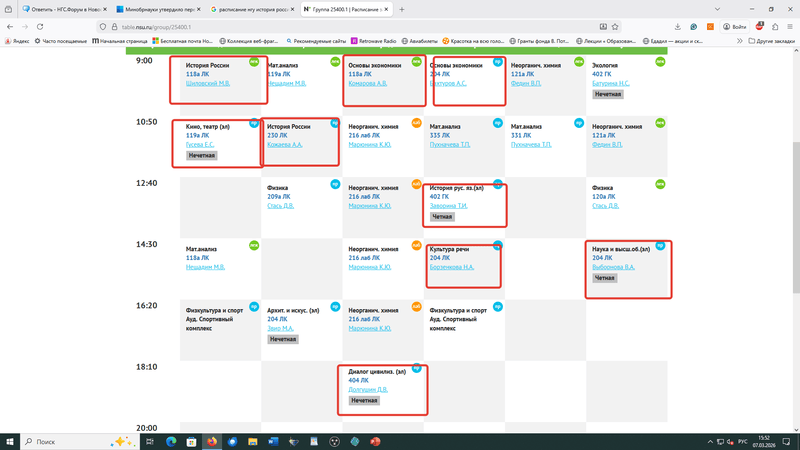Bookmark this page with the star icon

point(615,27)
